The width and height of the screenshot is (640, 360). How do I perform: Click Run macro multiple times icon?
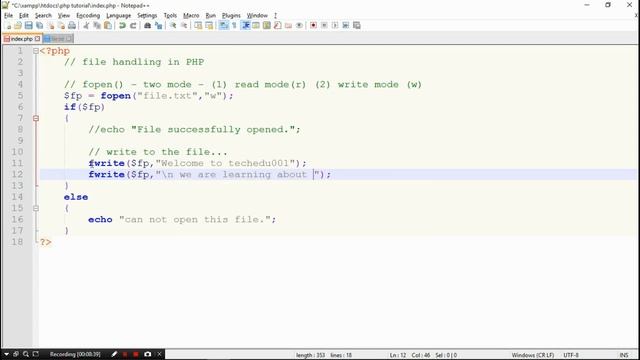pos(346,26)
